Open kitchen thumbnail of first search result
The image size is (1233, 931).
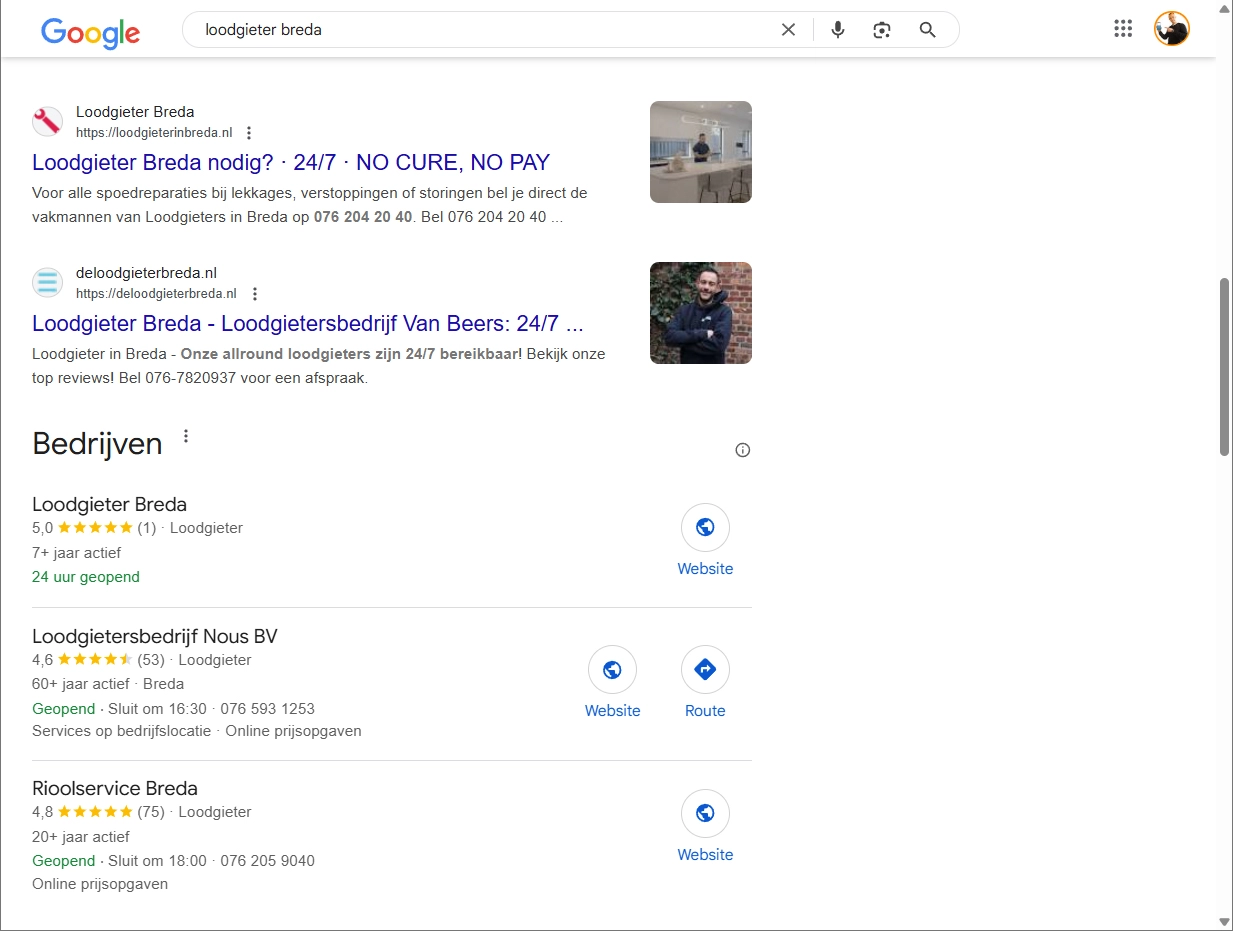click(701, 152)
